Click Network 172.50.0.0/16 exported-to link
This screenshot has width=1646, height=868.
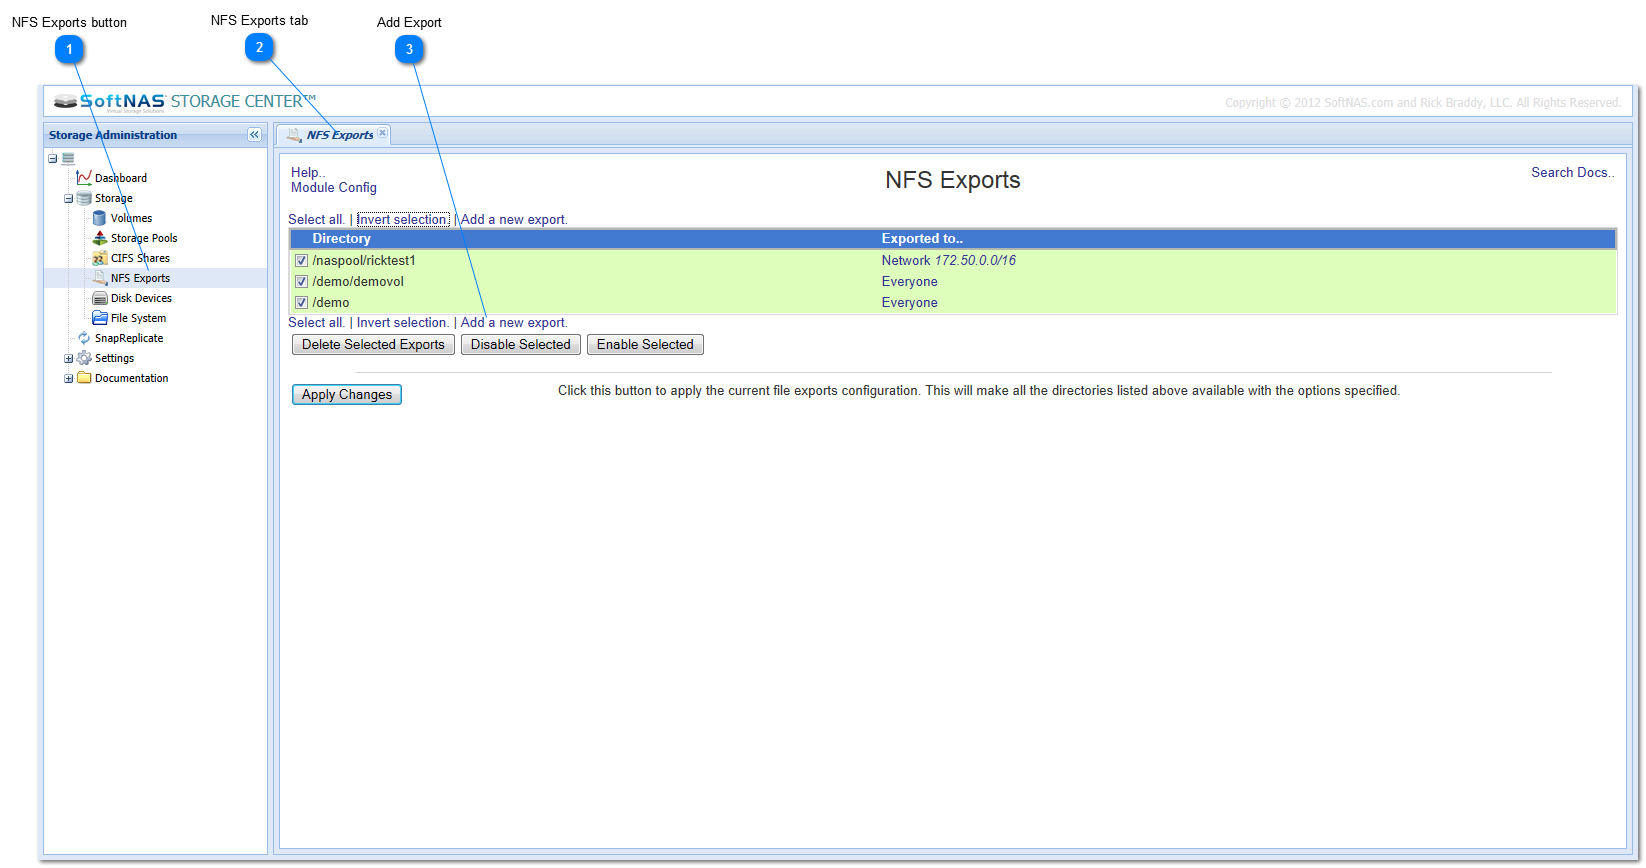[x=949, y=260]
